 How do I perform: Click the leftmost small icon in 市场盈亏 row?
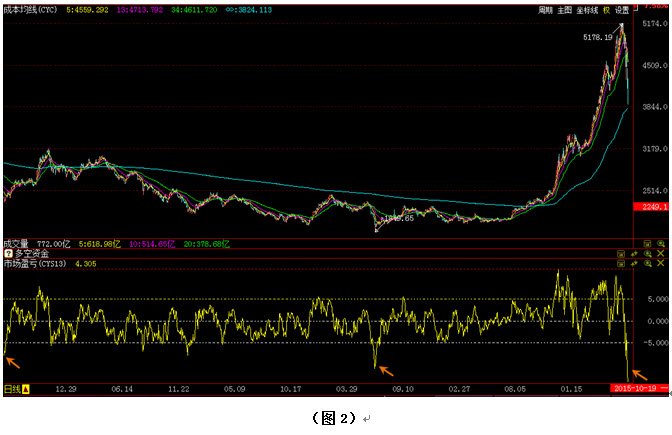[x=621, y=264]
